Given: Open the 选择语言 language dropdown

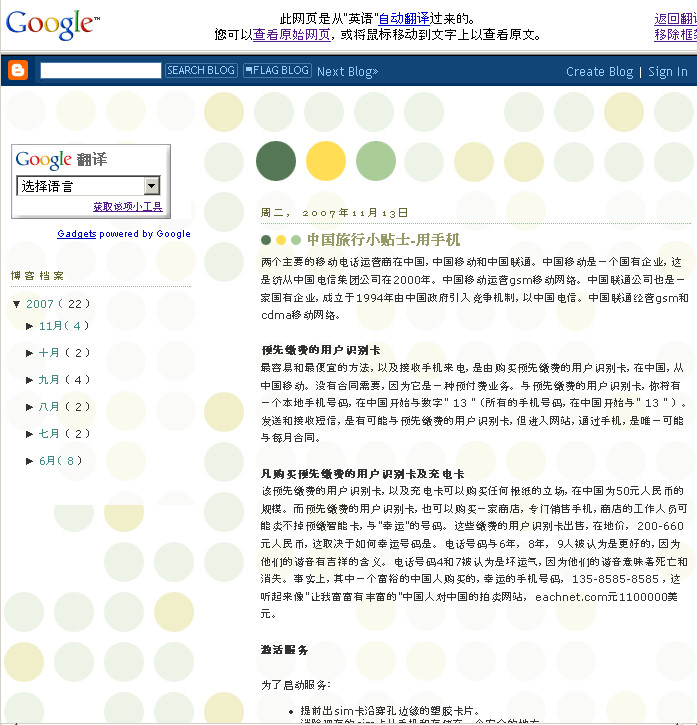Looking at the screenshot, I should pyautogui.click(x=88, y=186).
